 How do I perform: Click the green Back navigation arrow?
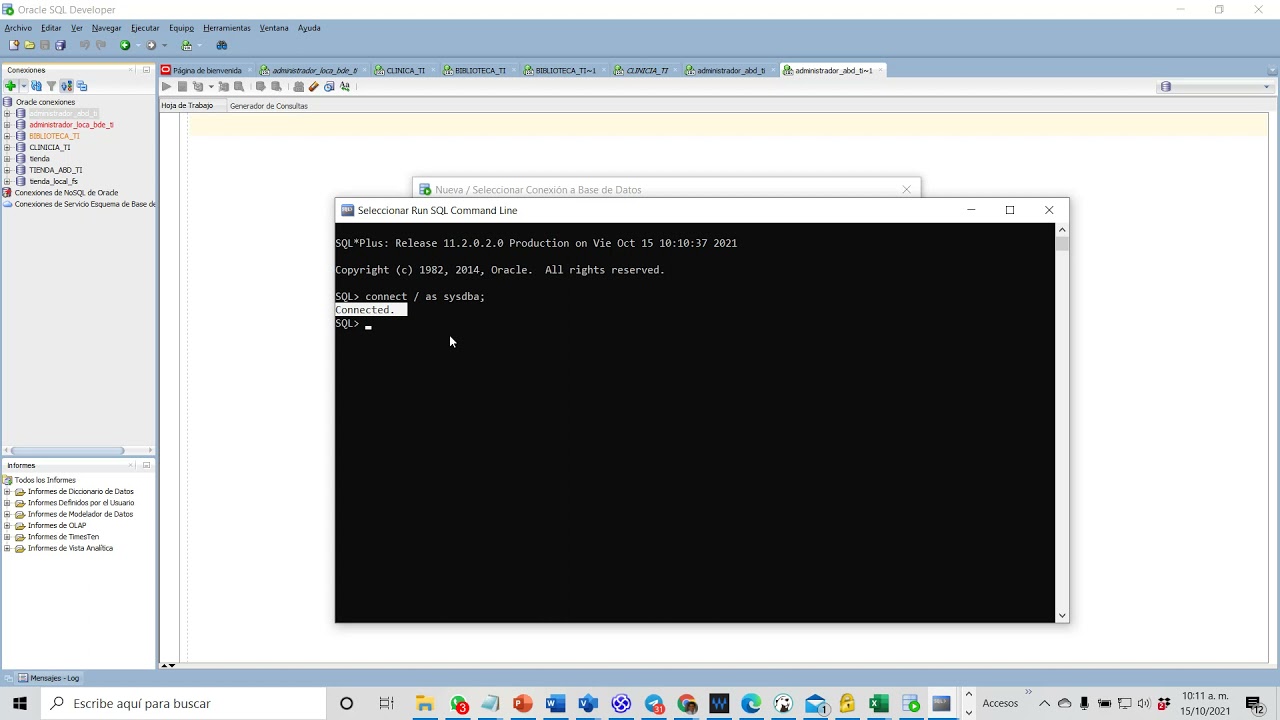(x=125, y=45)
